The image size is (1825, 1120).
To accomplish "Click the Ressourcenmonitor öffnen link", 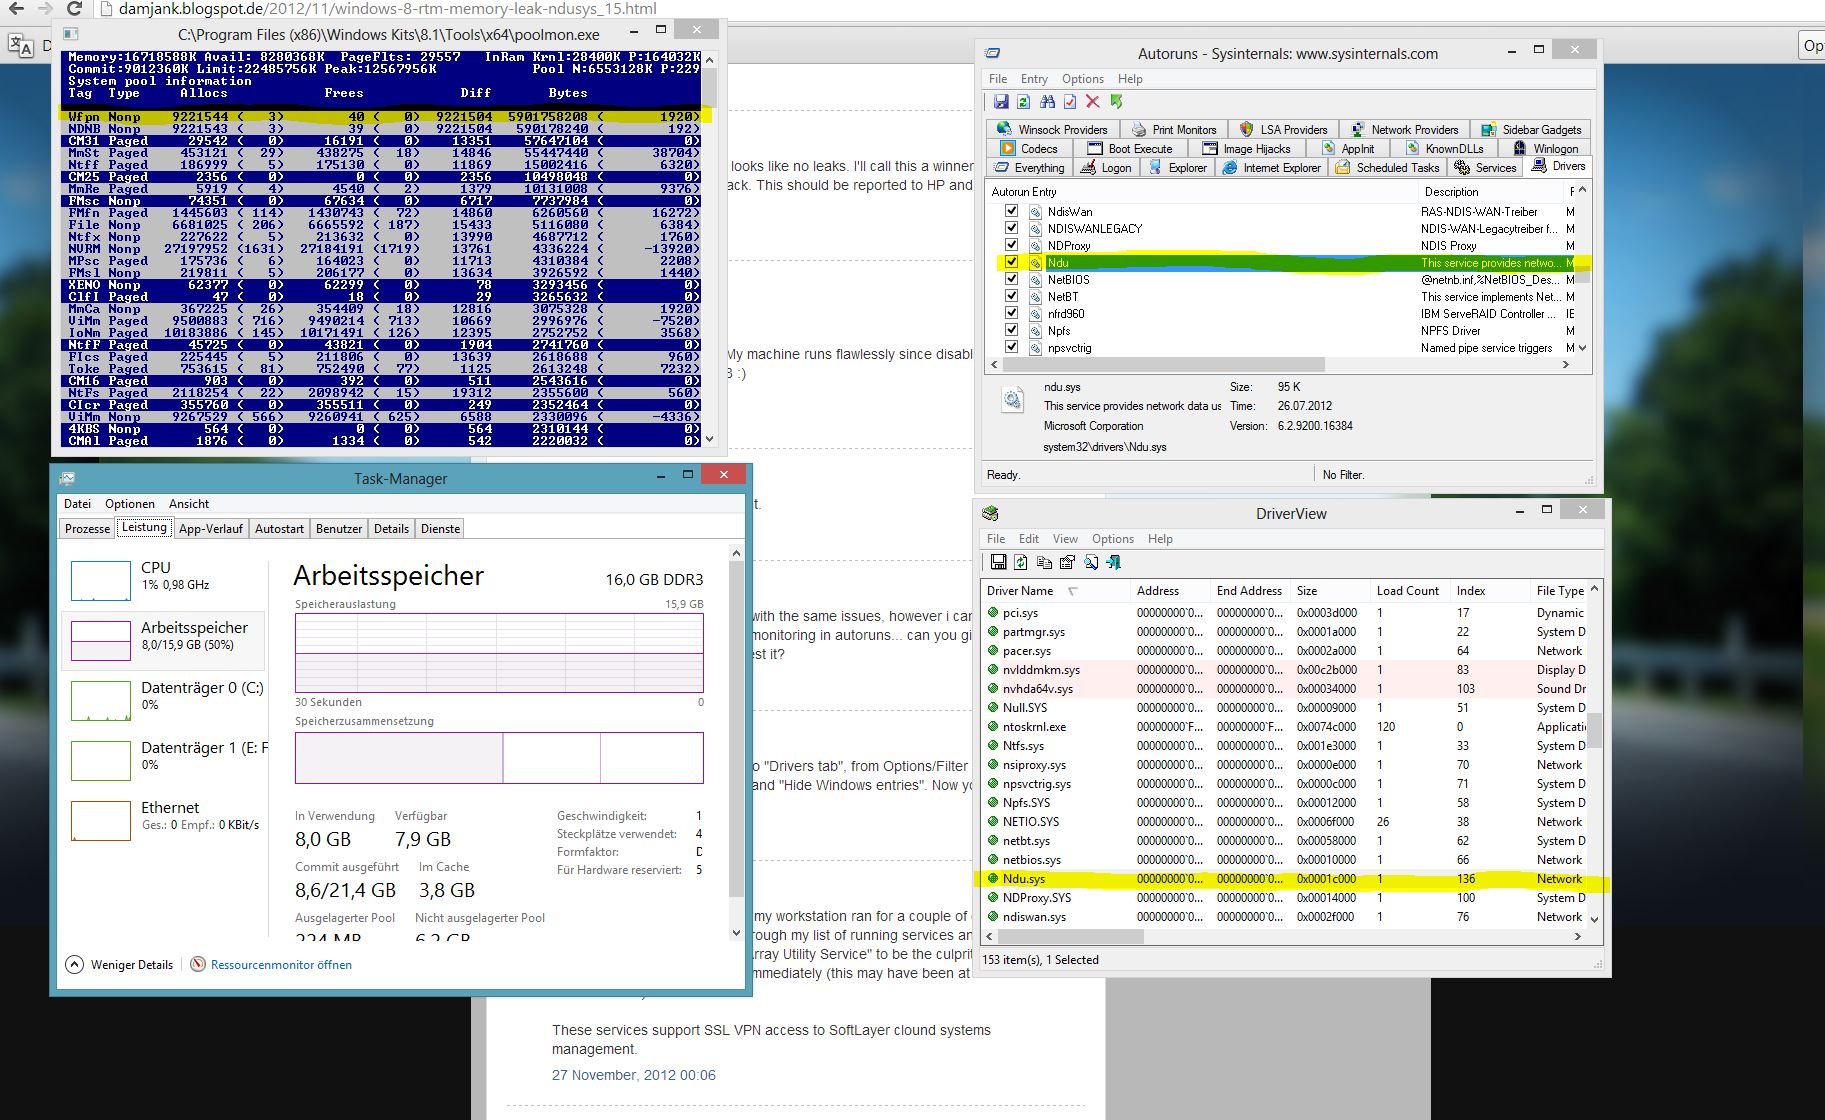I will click(281, 965).
